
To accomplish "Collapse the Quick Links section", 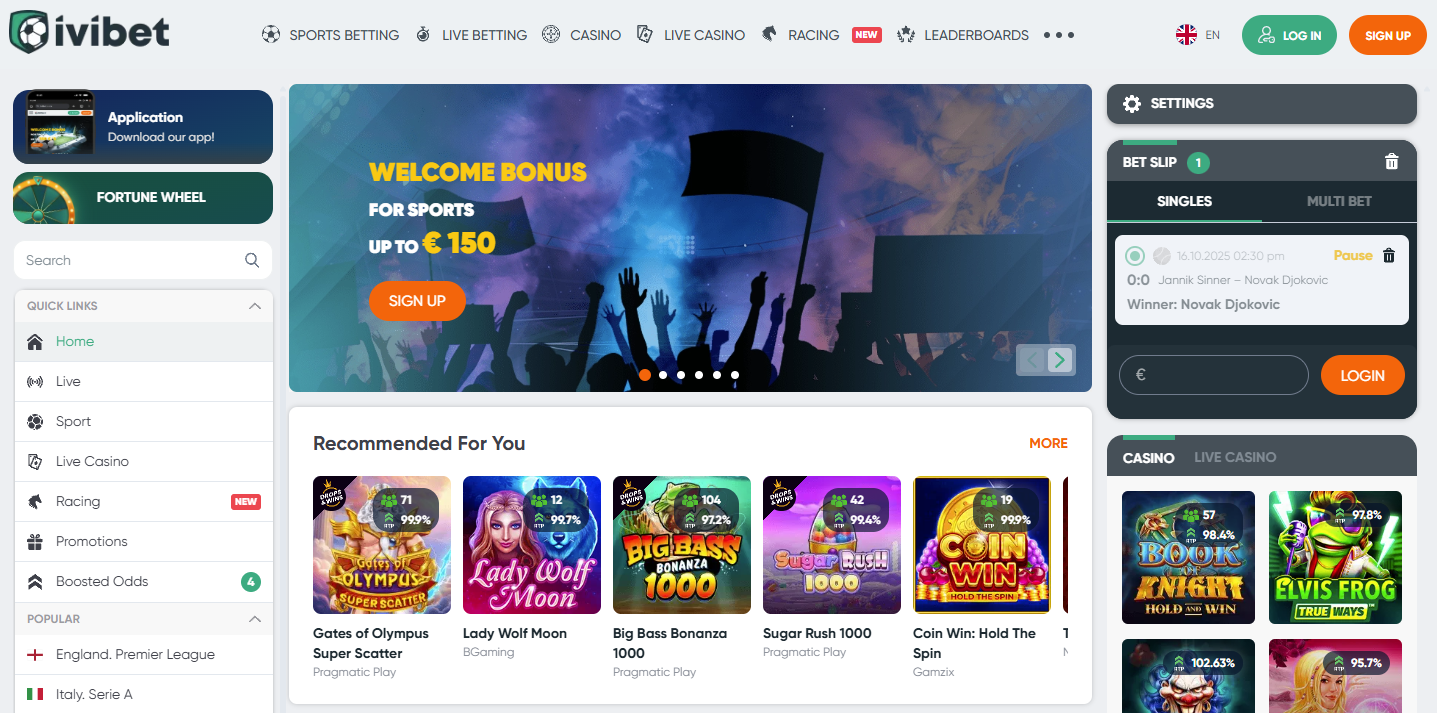I will (x=255, y=306).
